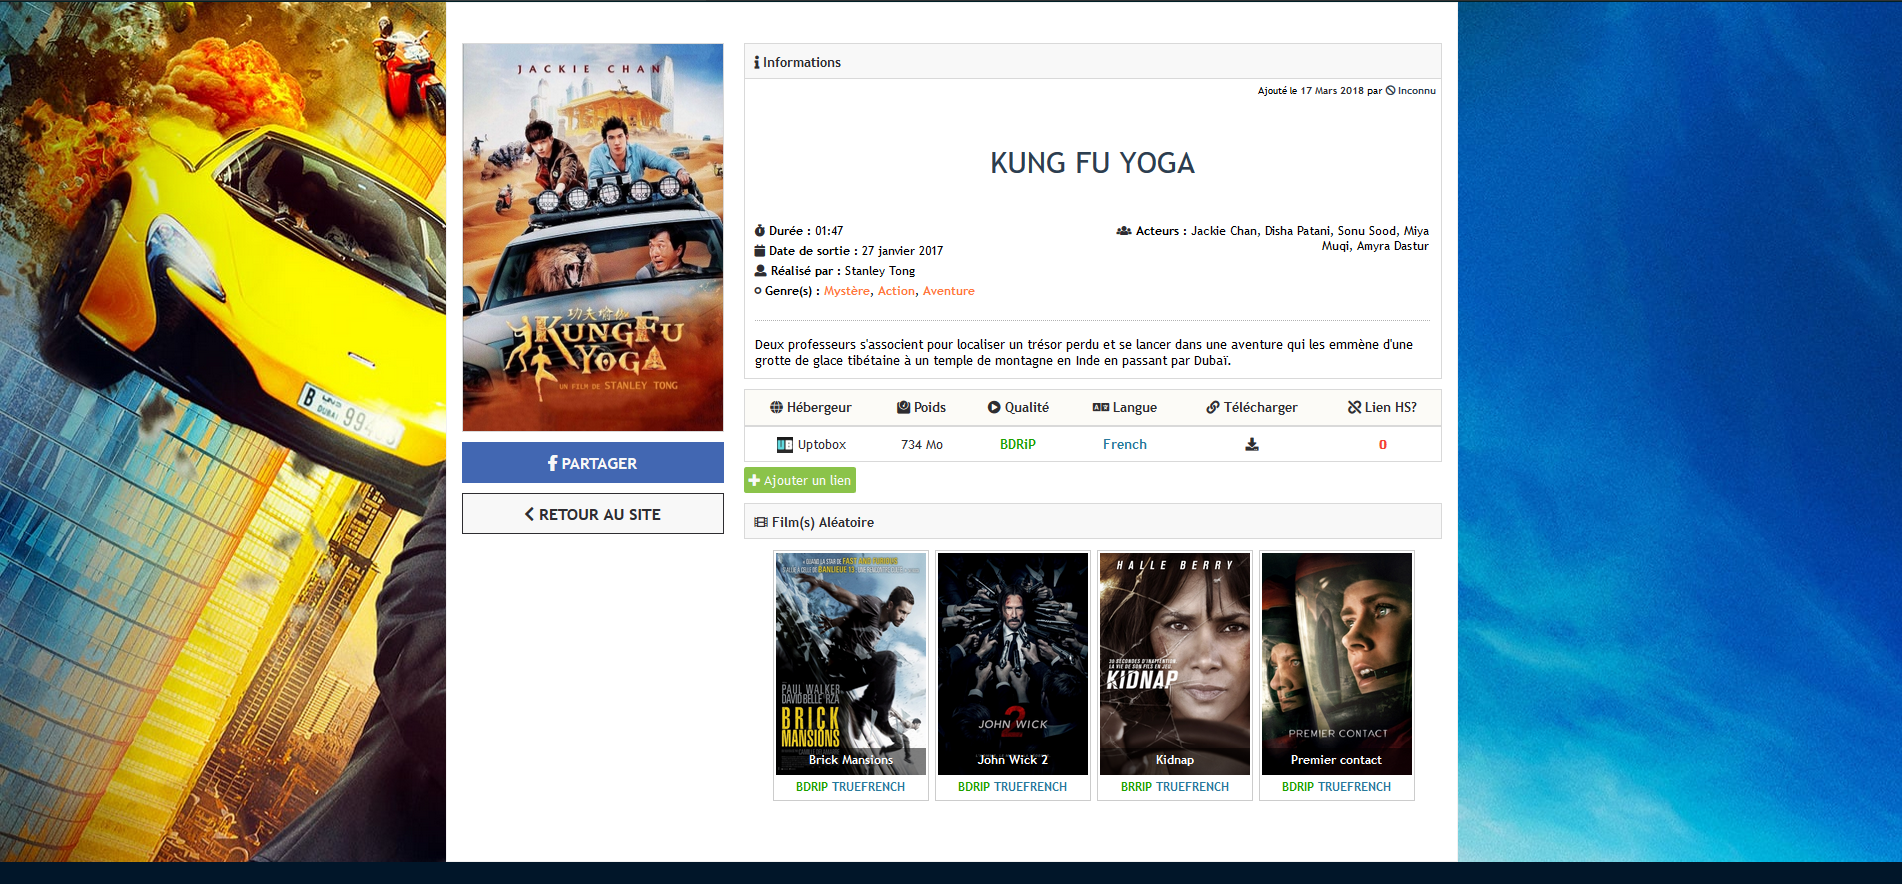Click the calendar icon beside Date de sortie

pos(760,251)
